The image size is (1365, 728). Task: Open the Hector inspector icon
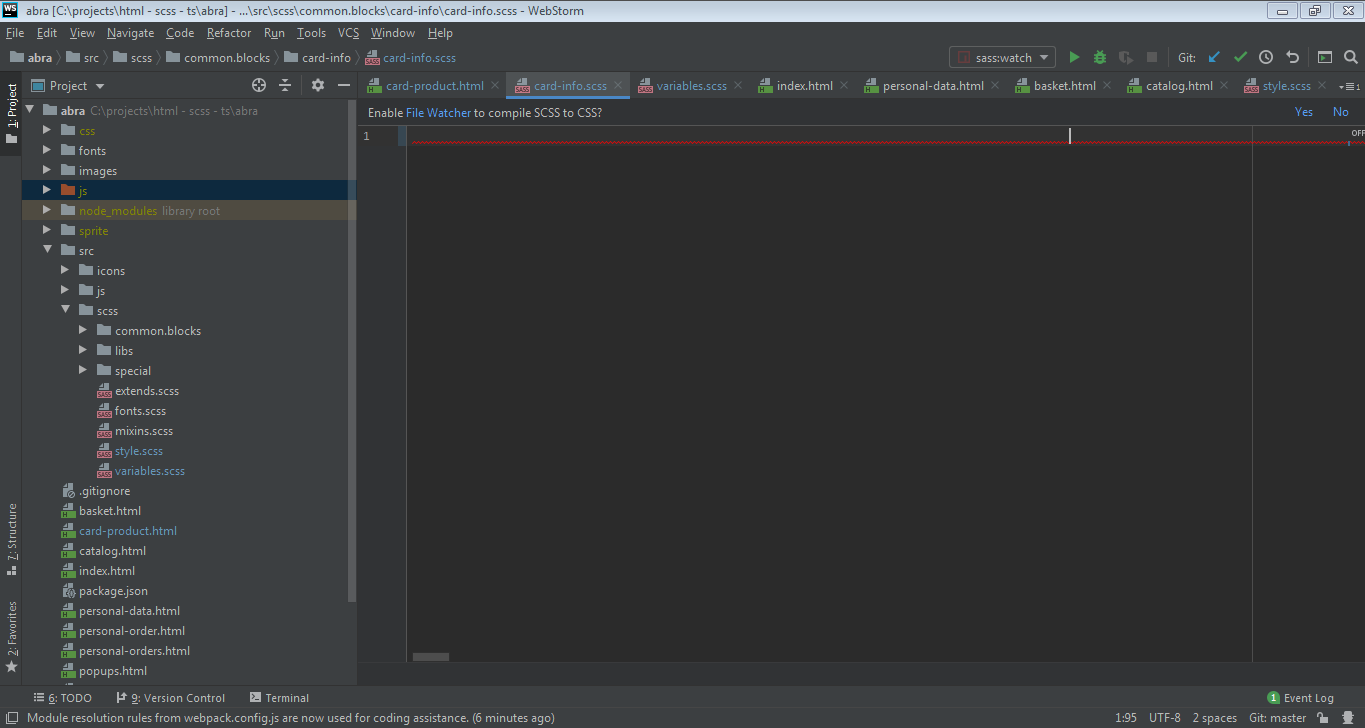point(1347,718)
